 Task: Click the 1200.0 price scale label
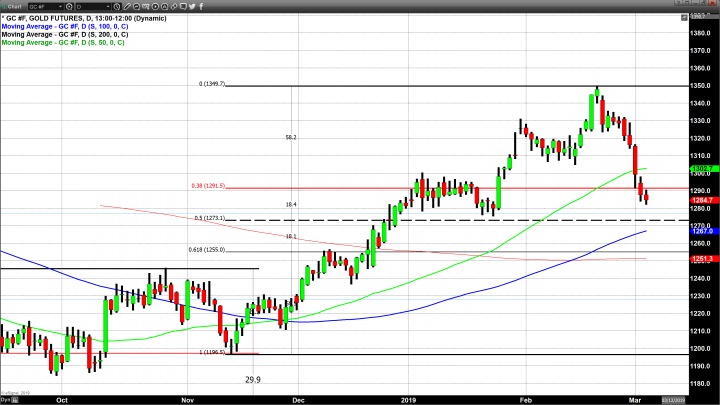tap(701, 349)
